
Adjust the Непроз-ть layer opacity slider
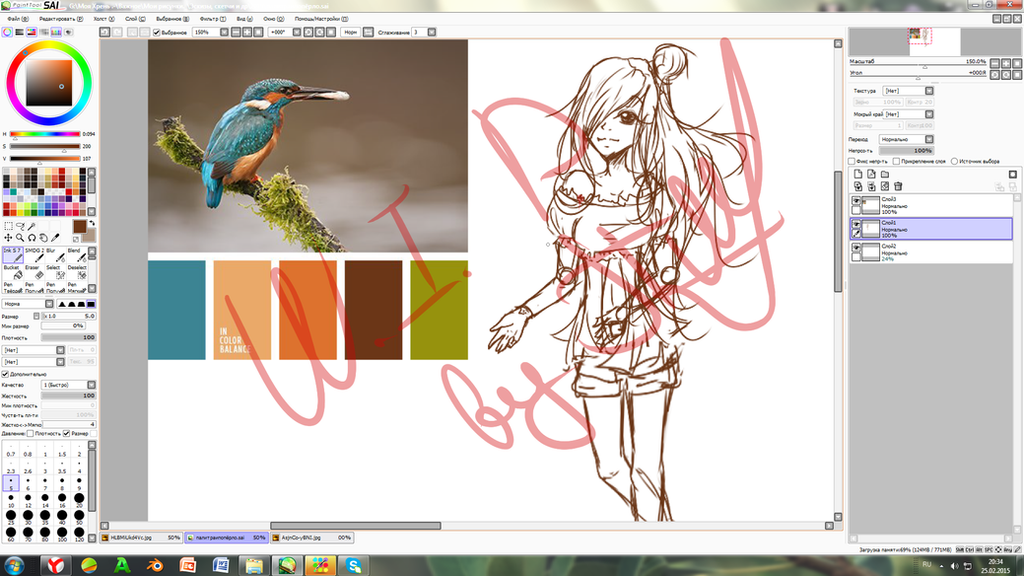click(x=906, y=151)
